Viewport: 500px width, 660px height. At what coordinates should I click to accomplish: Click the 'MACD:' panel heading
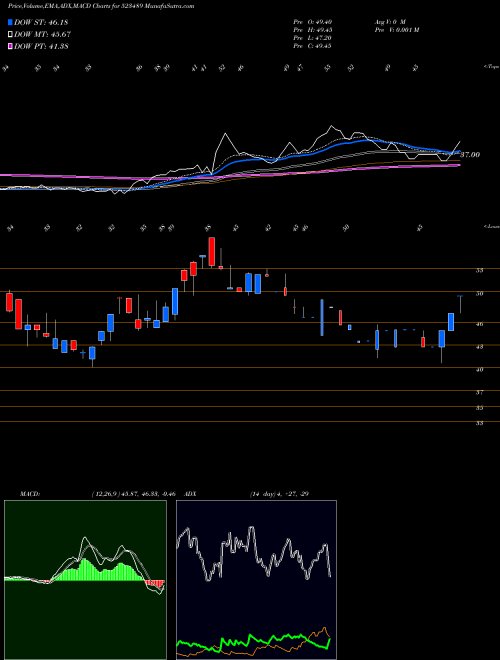click(29, 494)
